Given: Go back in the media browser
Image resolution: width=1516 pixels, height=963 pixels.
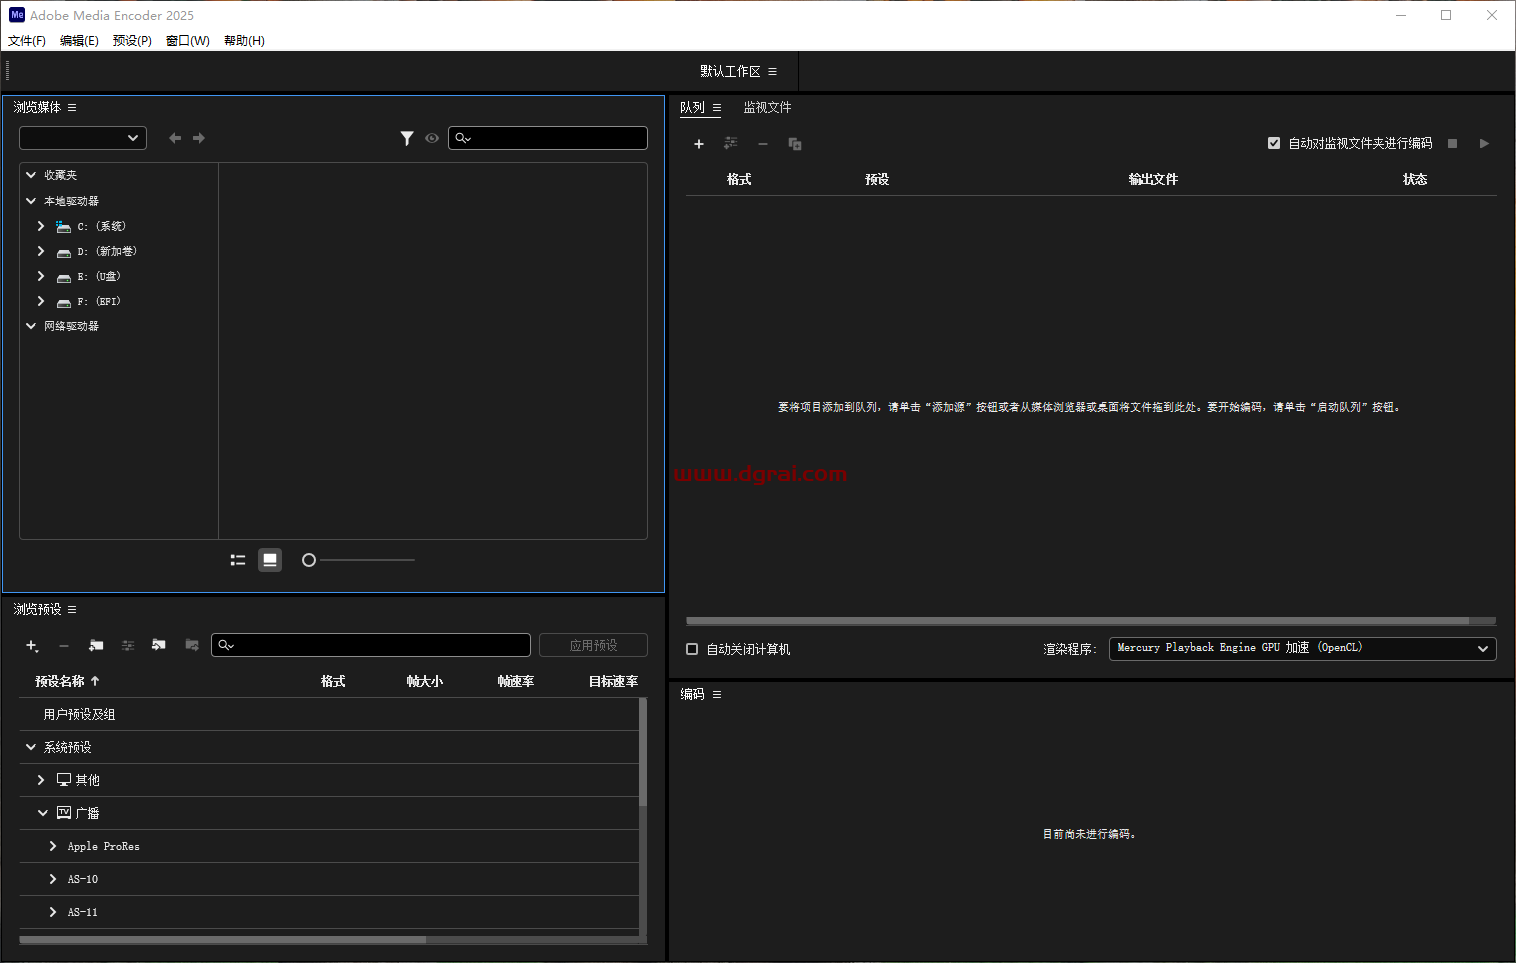Looking at the screenshot, I should (x=175, y=138).
